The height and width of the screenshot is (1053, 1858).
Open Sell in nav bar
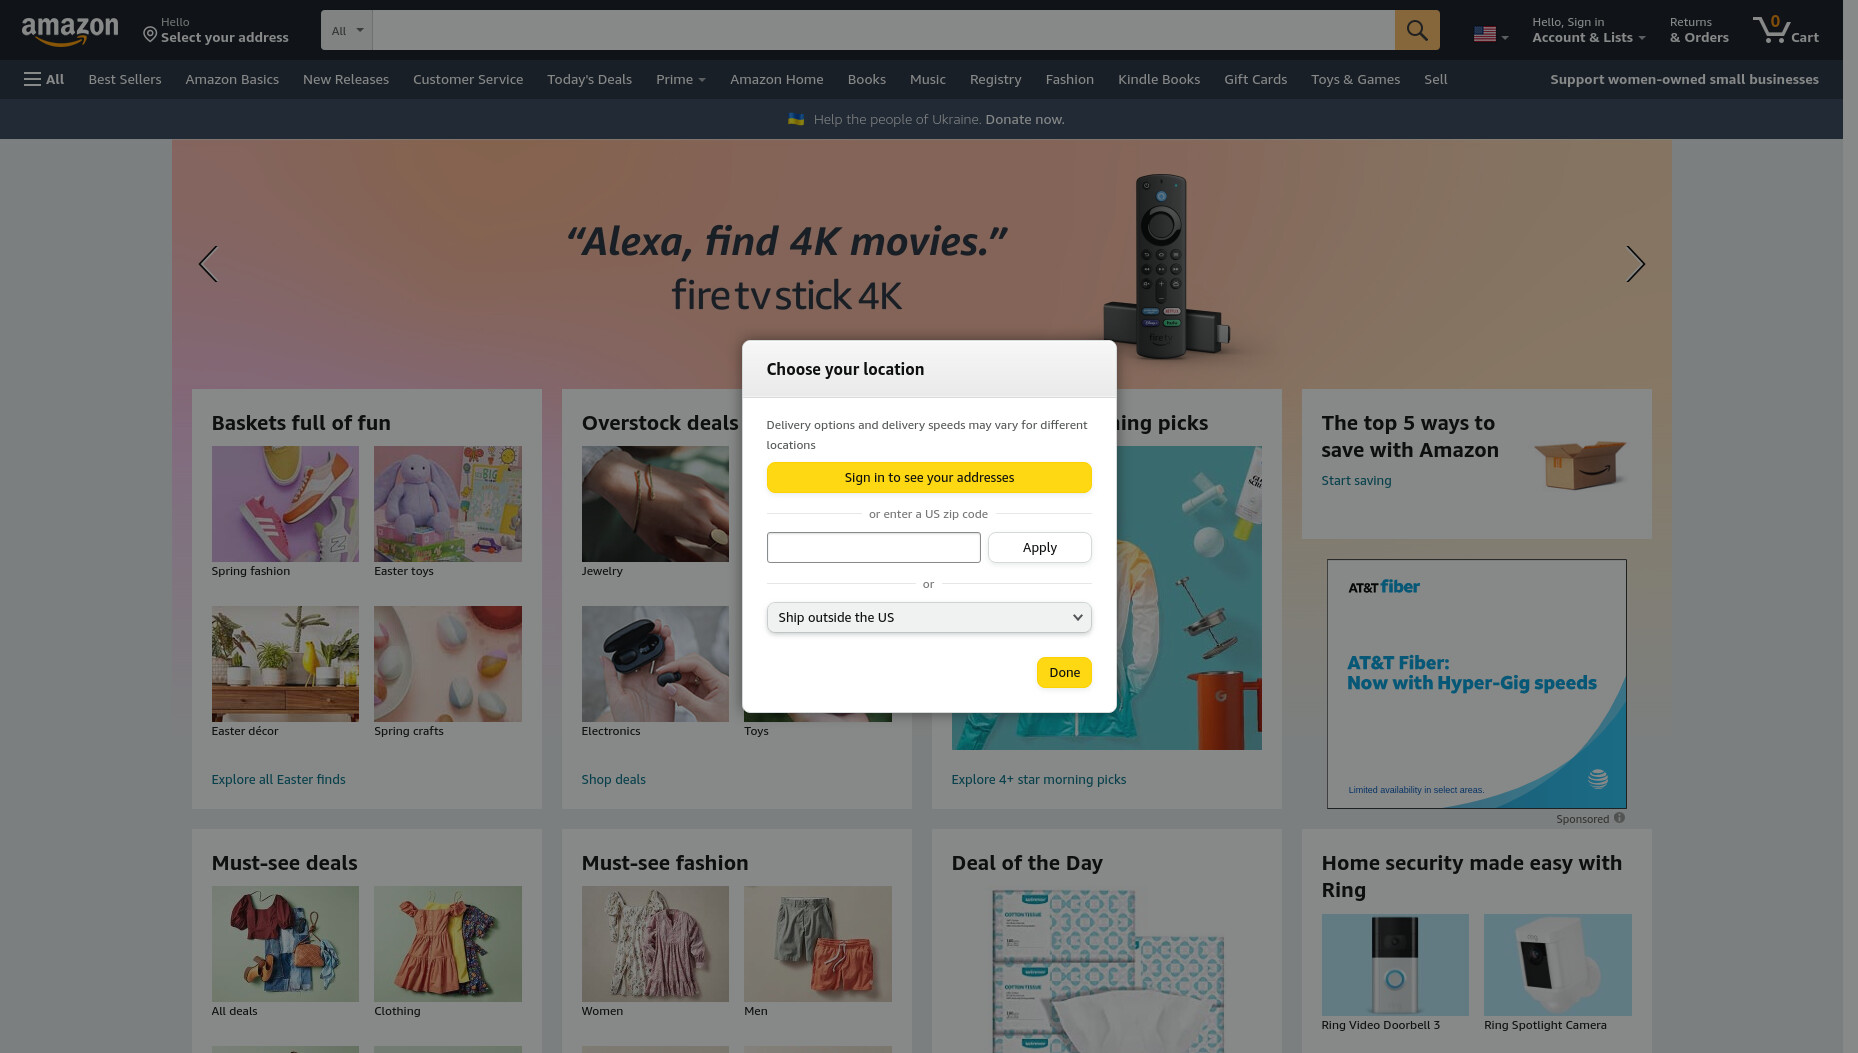pos(1435,79)
